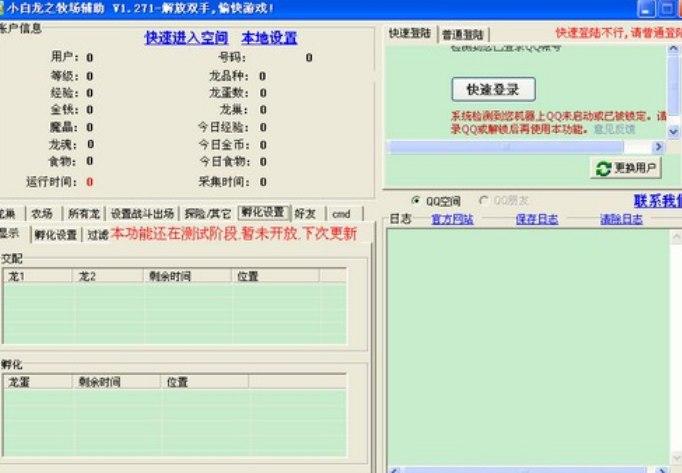
Task: Select the QQ朋友 radio button
Action: [483, 201]
